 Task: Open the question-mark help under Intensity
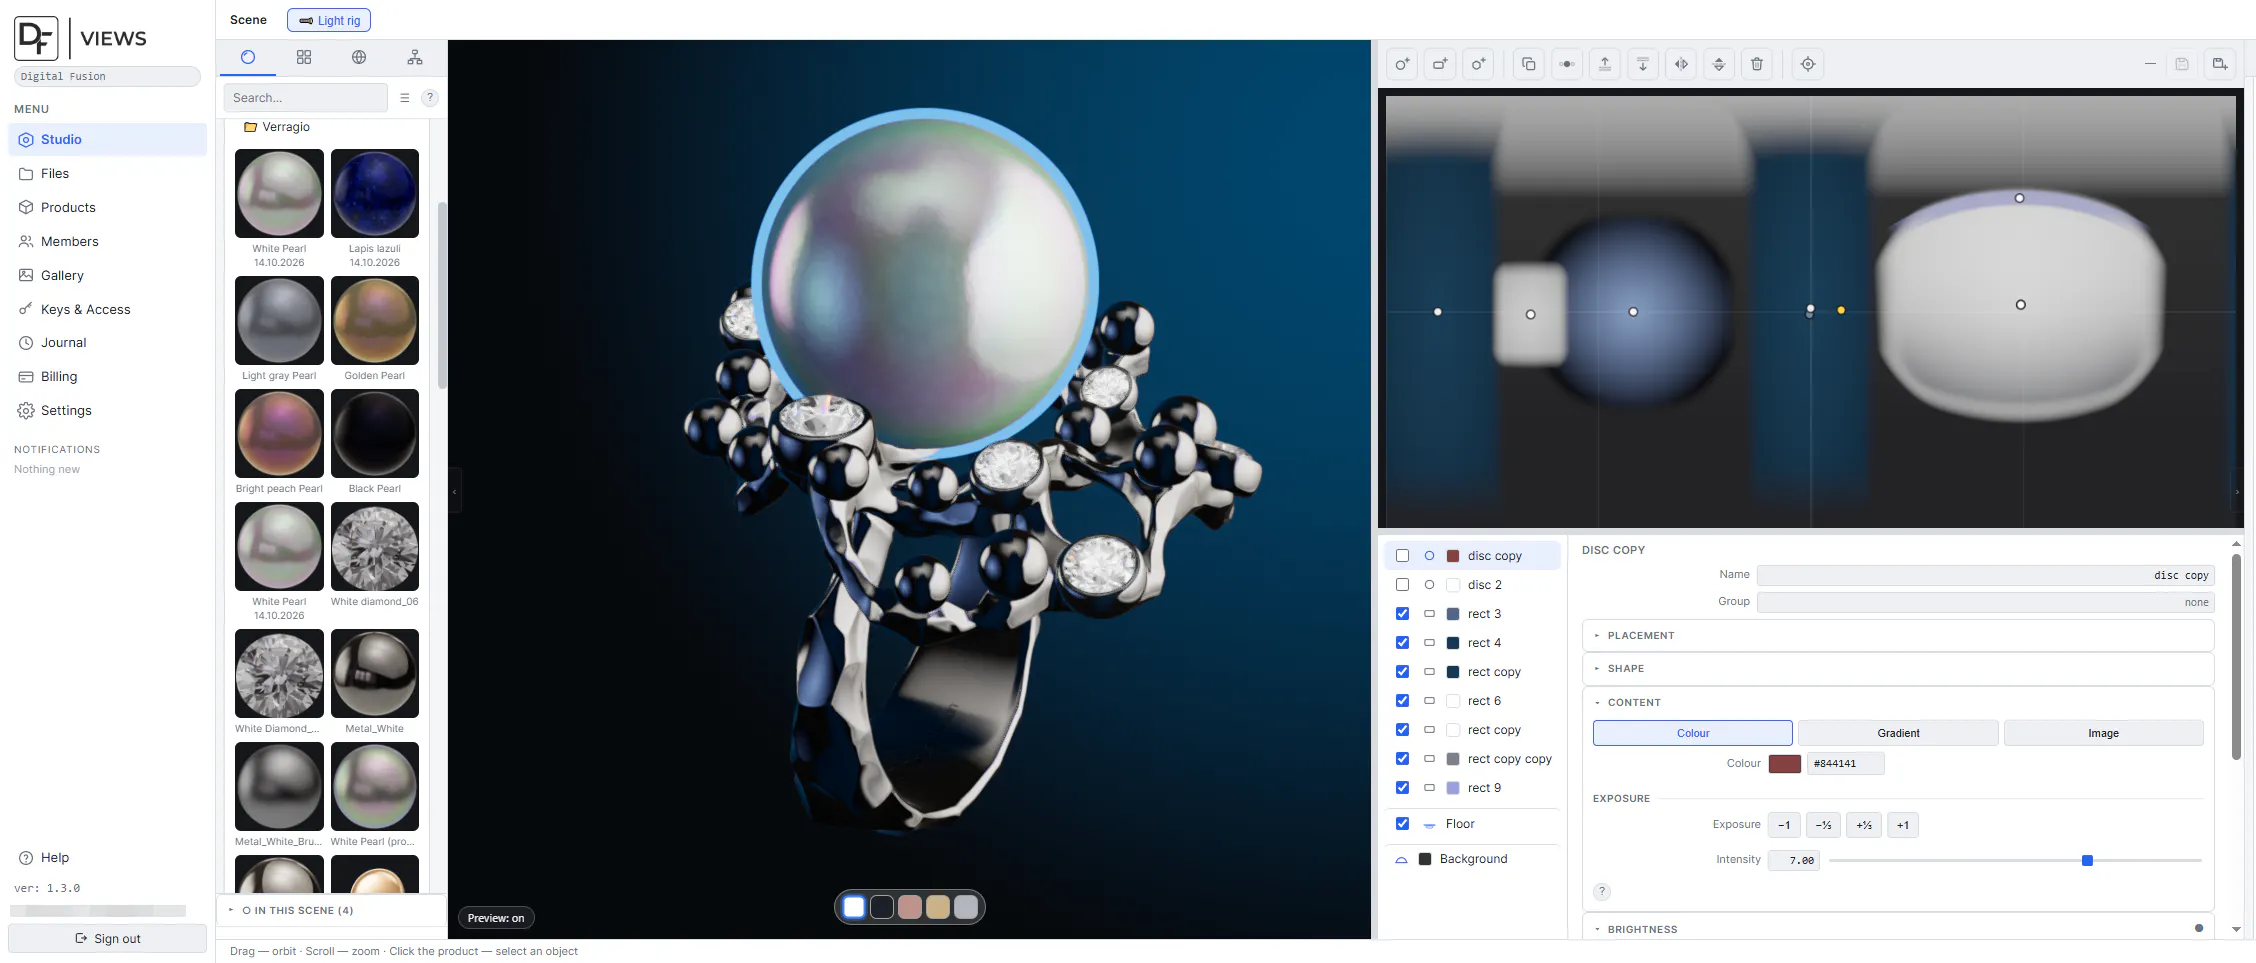tap(1602, 891)
